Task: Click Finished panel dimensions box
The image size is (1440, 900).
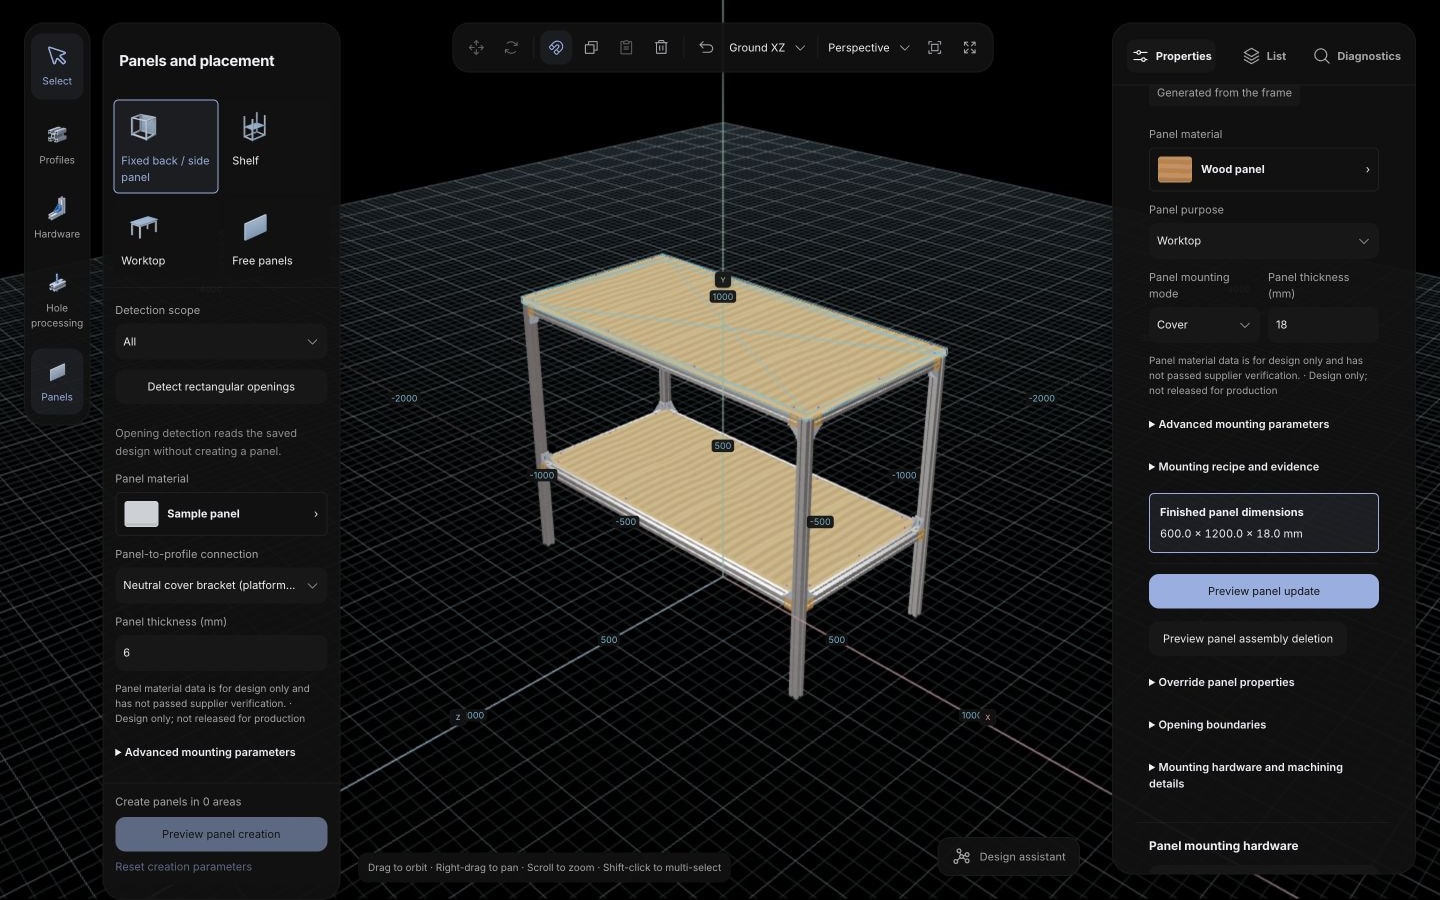Action: (1263, 523)
